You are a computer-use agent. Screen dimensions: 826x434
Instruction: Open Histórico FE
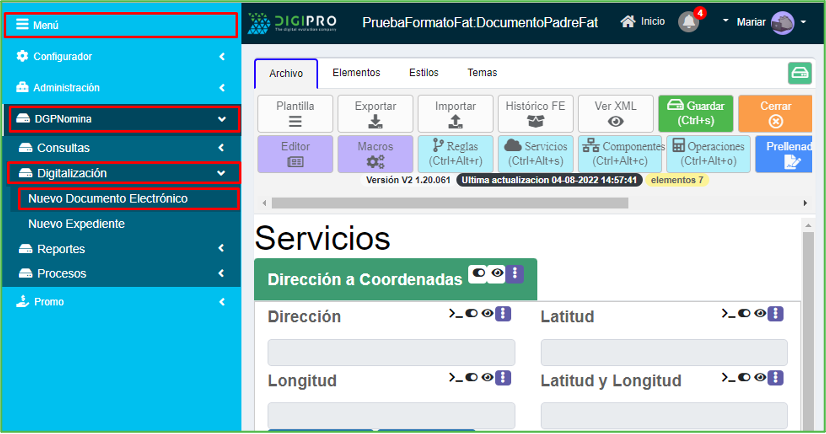coord(535,114)
